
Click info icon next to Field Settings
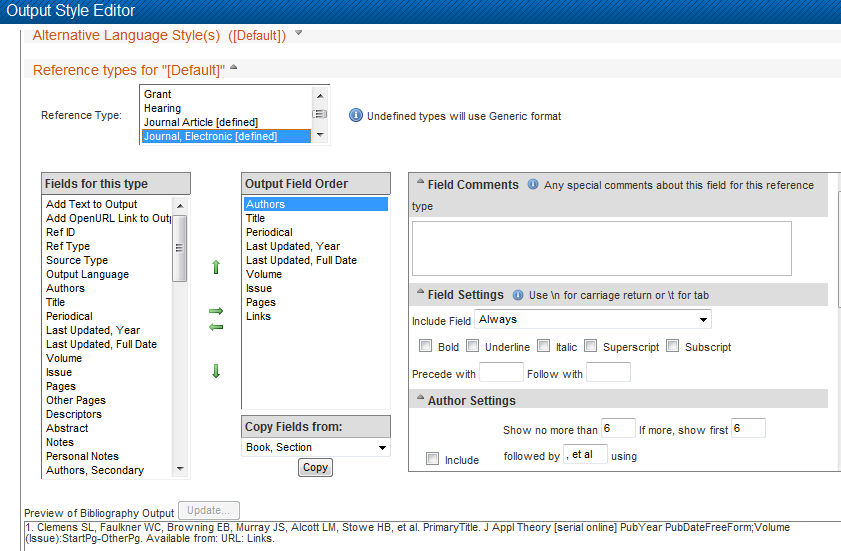coord(518,295)
